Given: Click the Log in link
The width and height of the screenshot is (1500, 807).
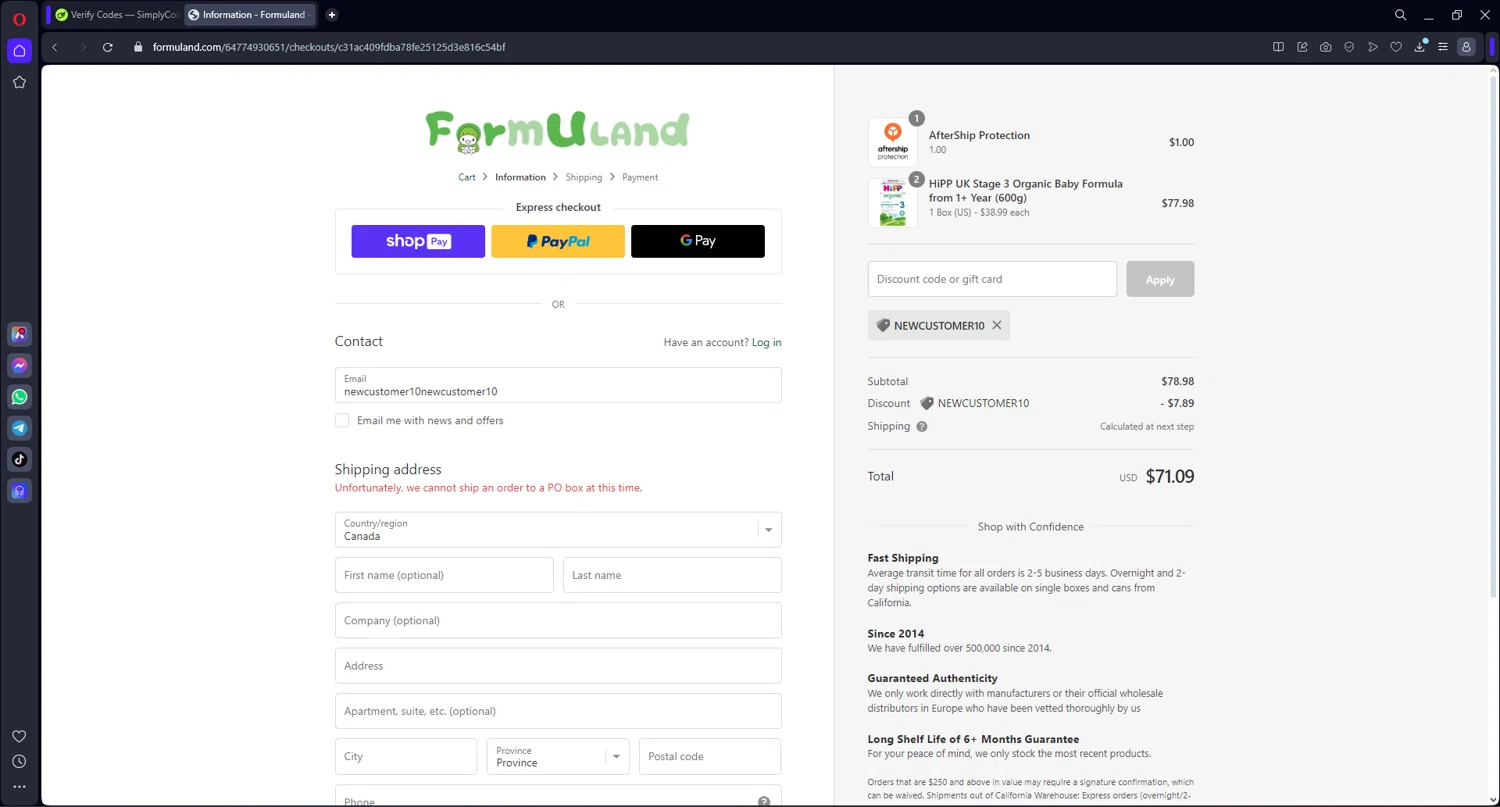Looking at the screenshot, I should coord(767,342).
